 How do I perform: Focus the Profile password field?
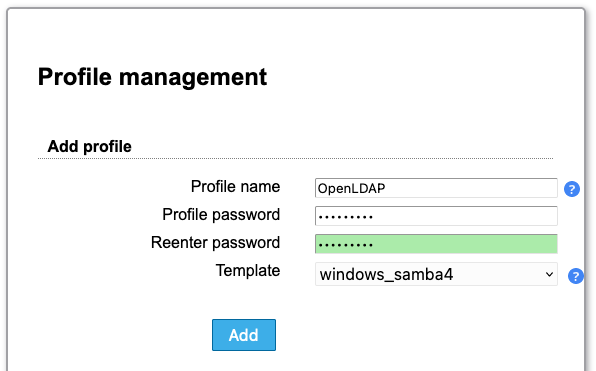tap(436, 216)
